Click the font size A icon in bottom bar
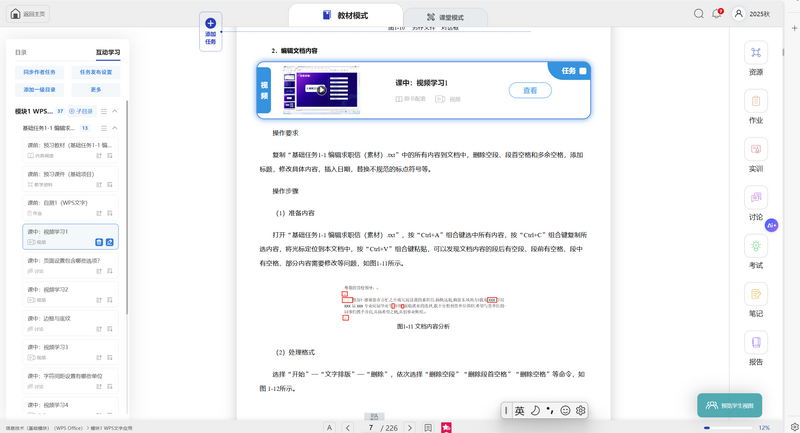Image resolution: width=800 pixels, height=433 pixels. click(330, 428)
